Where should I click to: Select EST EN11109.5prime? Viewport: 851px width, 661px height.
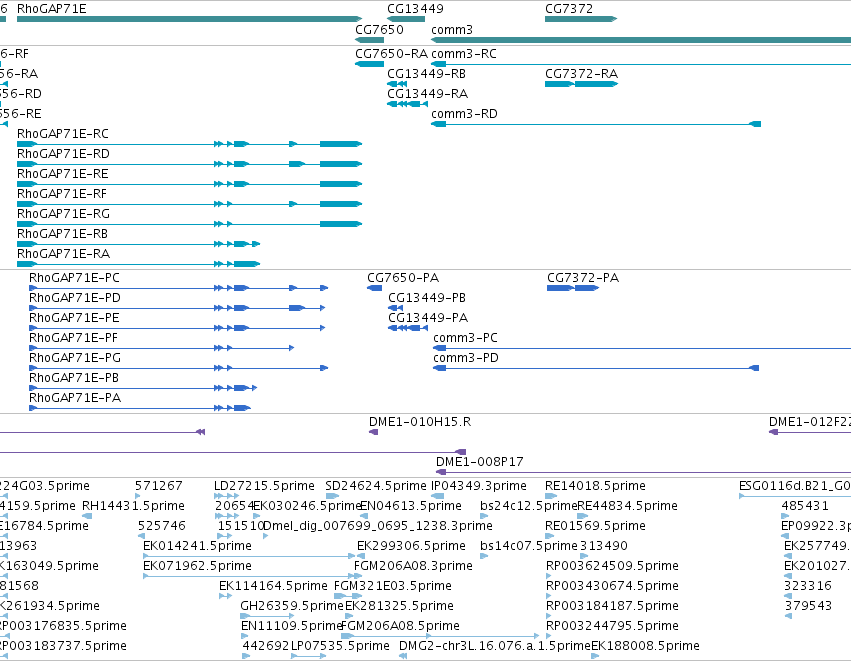(246, 636)
